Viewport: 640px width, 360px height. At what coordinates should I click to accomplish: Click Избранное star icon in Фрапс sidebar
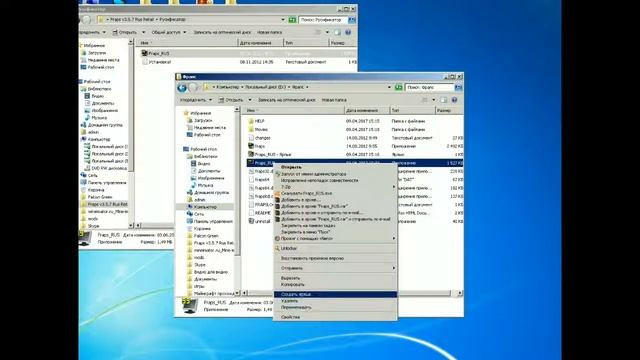186,113
